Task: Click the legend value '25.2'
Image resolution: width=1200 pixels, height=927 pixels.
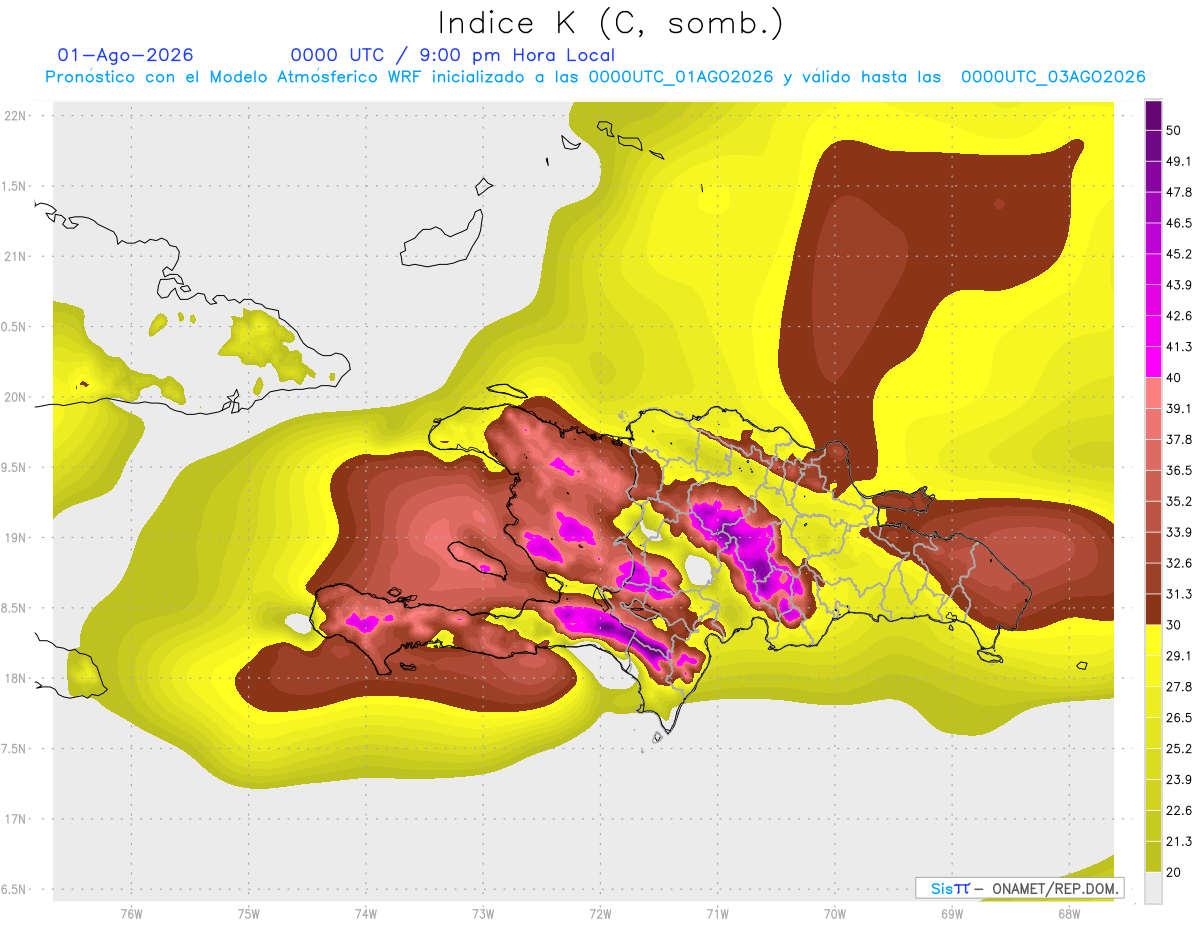Action: [1179, 749]
